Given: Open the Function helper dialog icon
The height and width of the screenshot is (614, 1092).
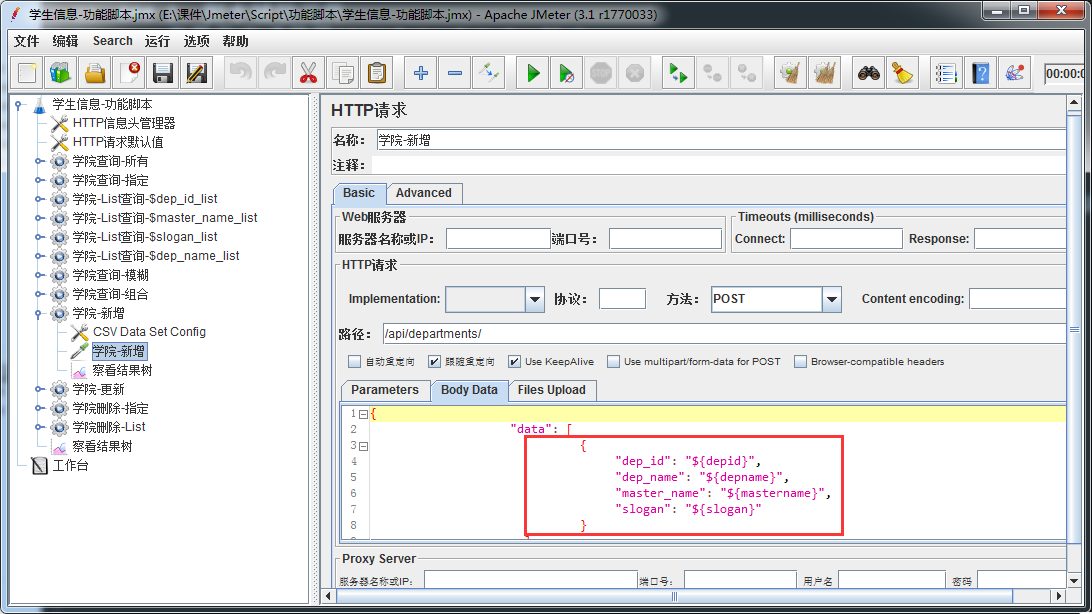Looking at the screenshot, I should pyautogui.click(x=946, y=73).
